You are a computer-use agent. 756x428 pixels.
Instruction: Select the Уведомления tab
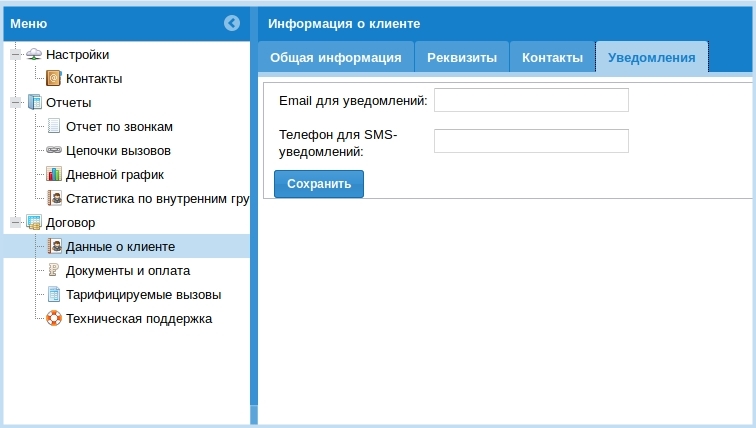point(651,58)
